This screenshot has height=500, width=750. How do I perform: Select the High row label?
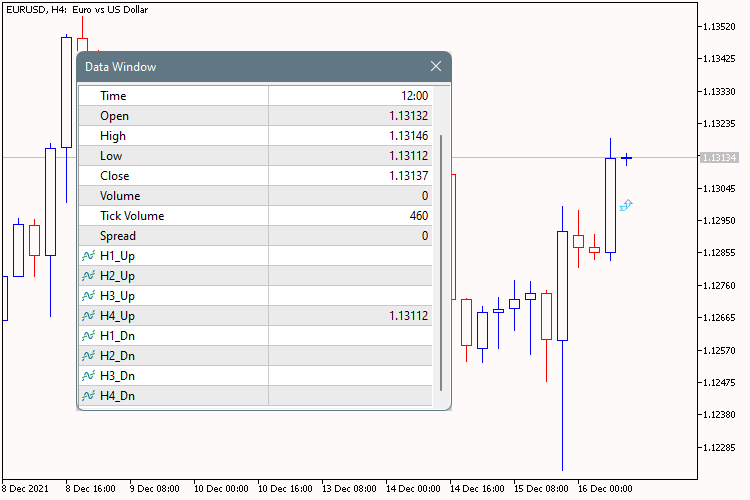click(x=113, y=136)
